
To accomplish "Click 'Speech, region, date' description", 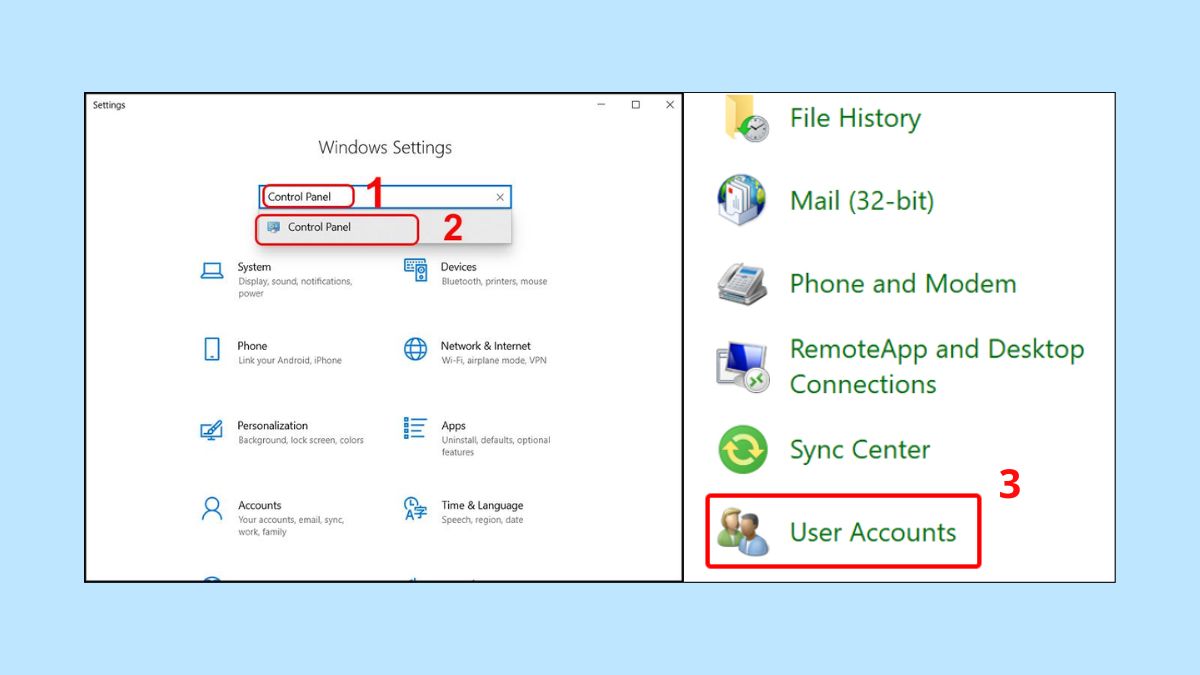I will (482, 520).
